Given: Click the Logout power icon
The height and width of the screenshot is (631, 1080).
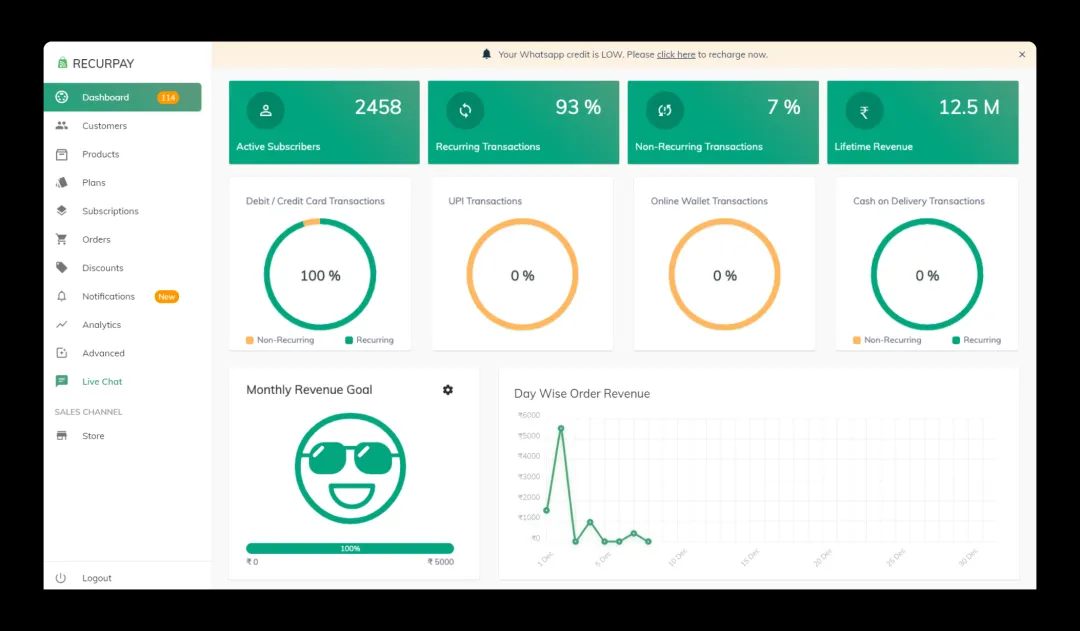Looking at the screenshot, I should click(x=61, y=578).
